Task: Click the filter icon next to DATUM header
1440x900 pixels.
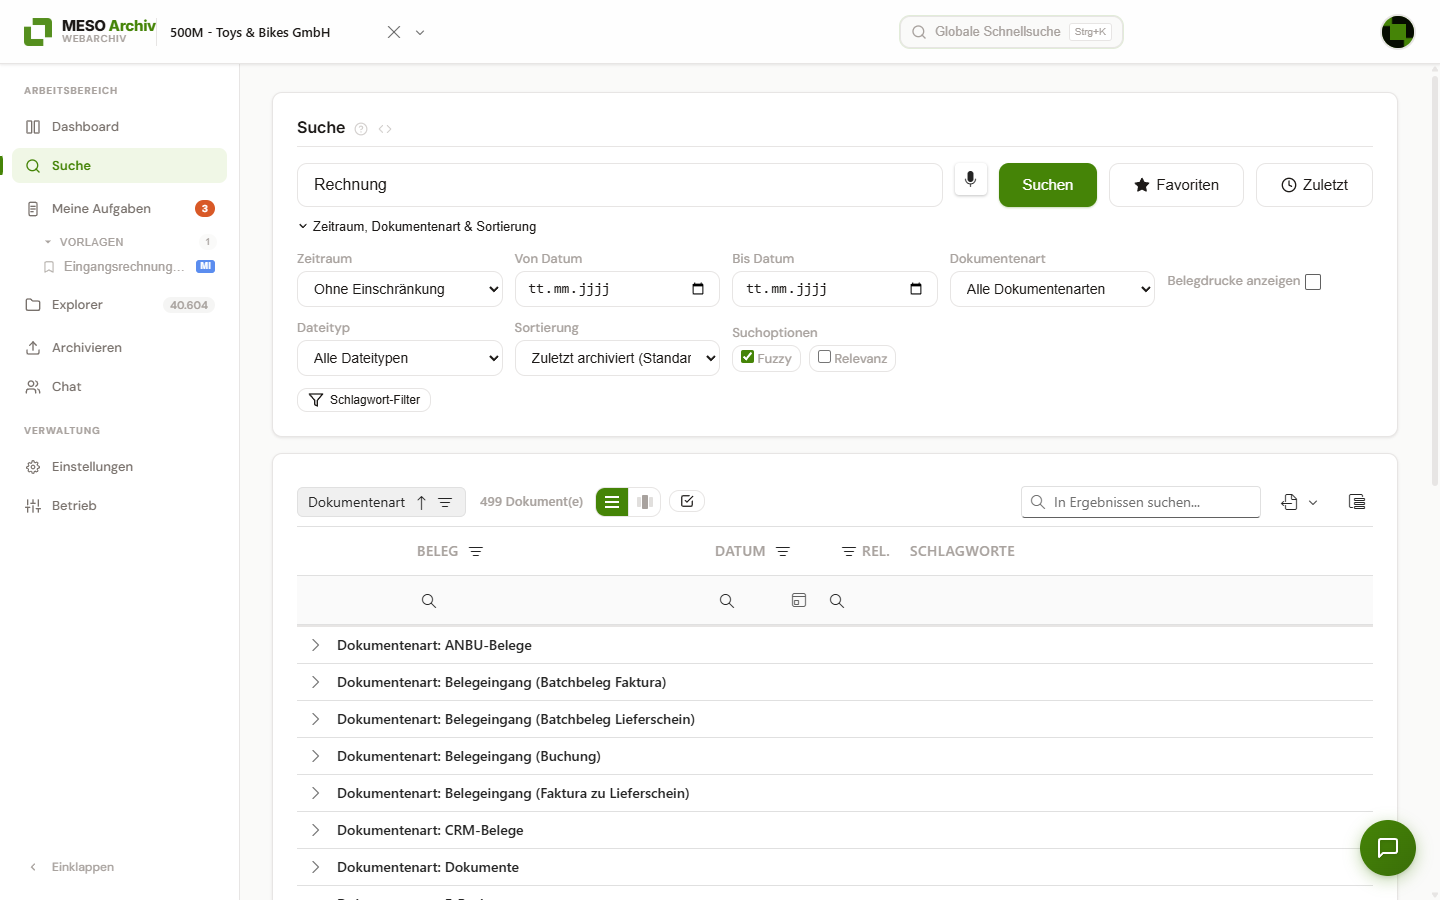Action: pos(783,552)
